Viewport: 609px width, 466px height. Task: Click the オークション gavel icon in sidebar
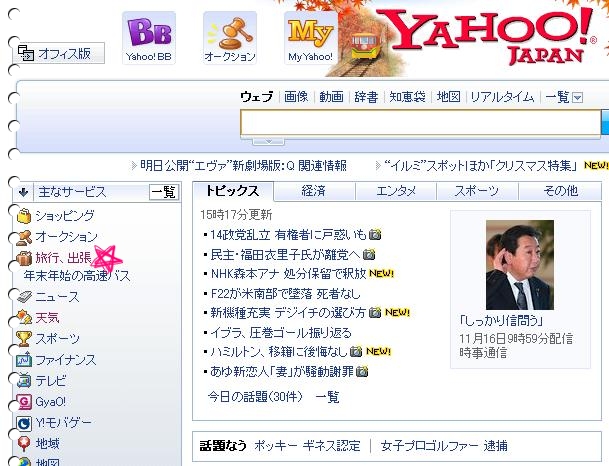24,237
